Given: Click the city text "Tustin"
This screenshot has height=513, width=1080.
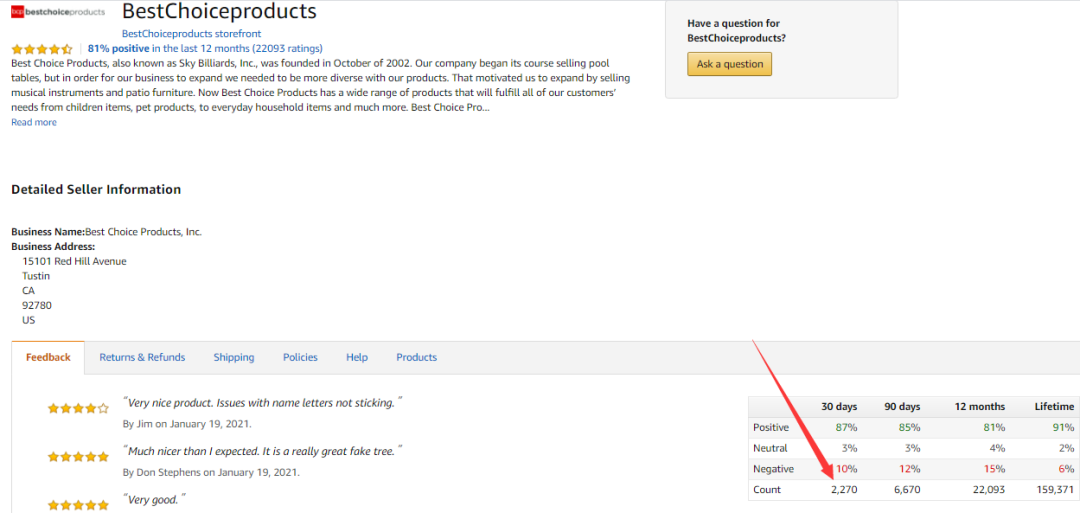Looking at the screenshot, I should (x=36, y=276).
